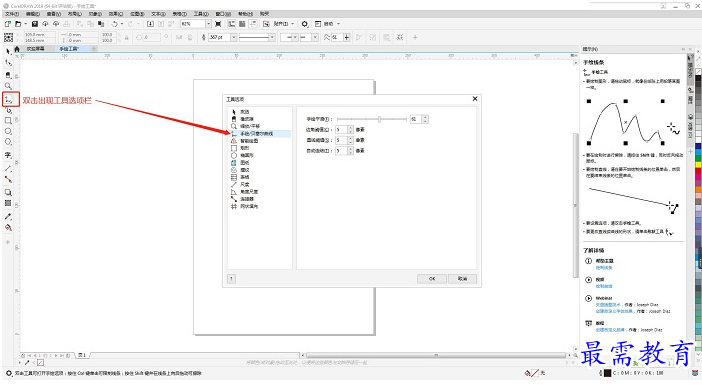The image size is (702, 385).
Task: Click the Full-screen preview icon
Action: point(218,24)
